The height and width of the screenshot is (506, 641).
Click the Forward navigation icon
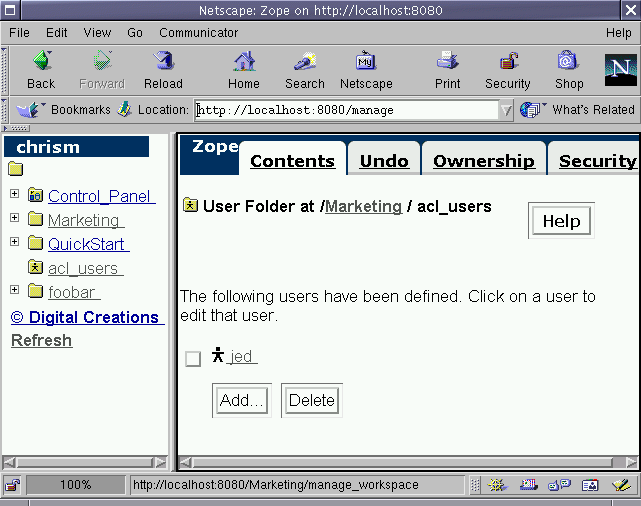coord(102,60)
